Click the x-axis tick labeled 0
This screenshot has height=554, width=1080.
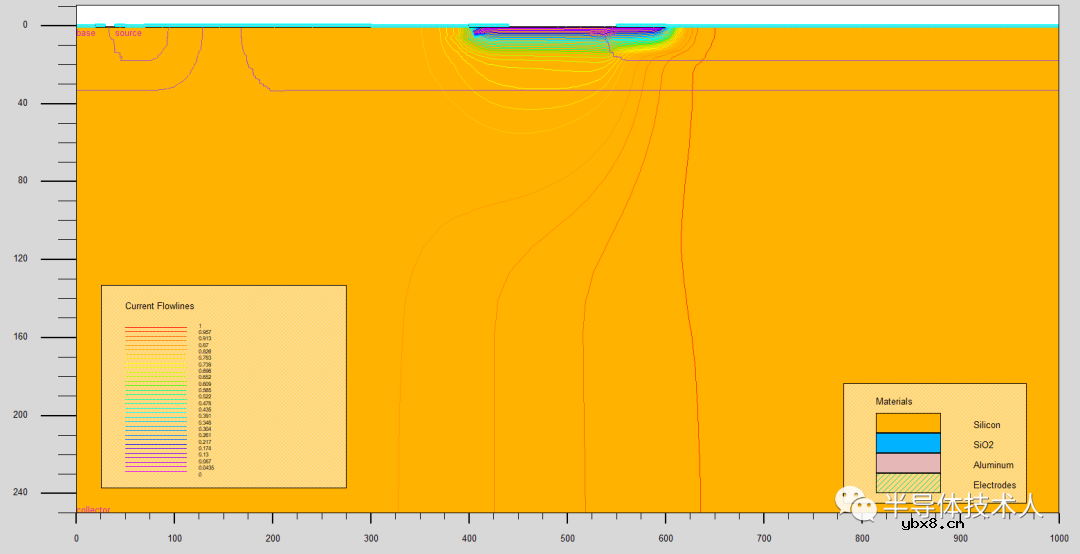click(77, 538)
